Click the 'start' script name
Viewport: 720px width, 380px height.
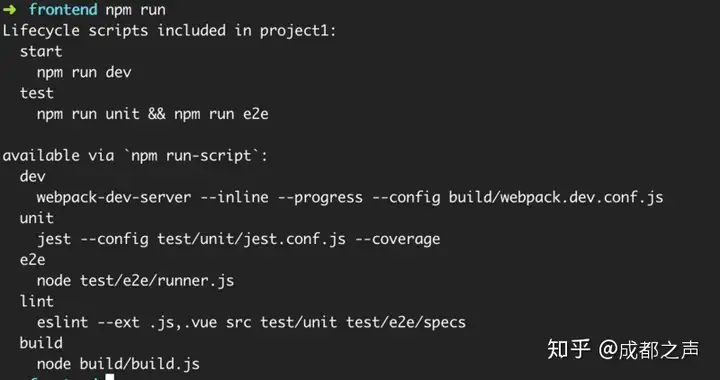[x=41, y=51]
